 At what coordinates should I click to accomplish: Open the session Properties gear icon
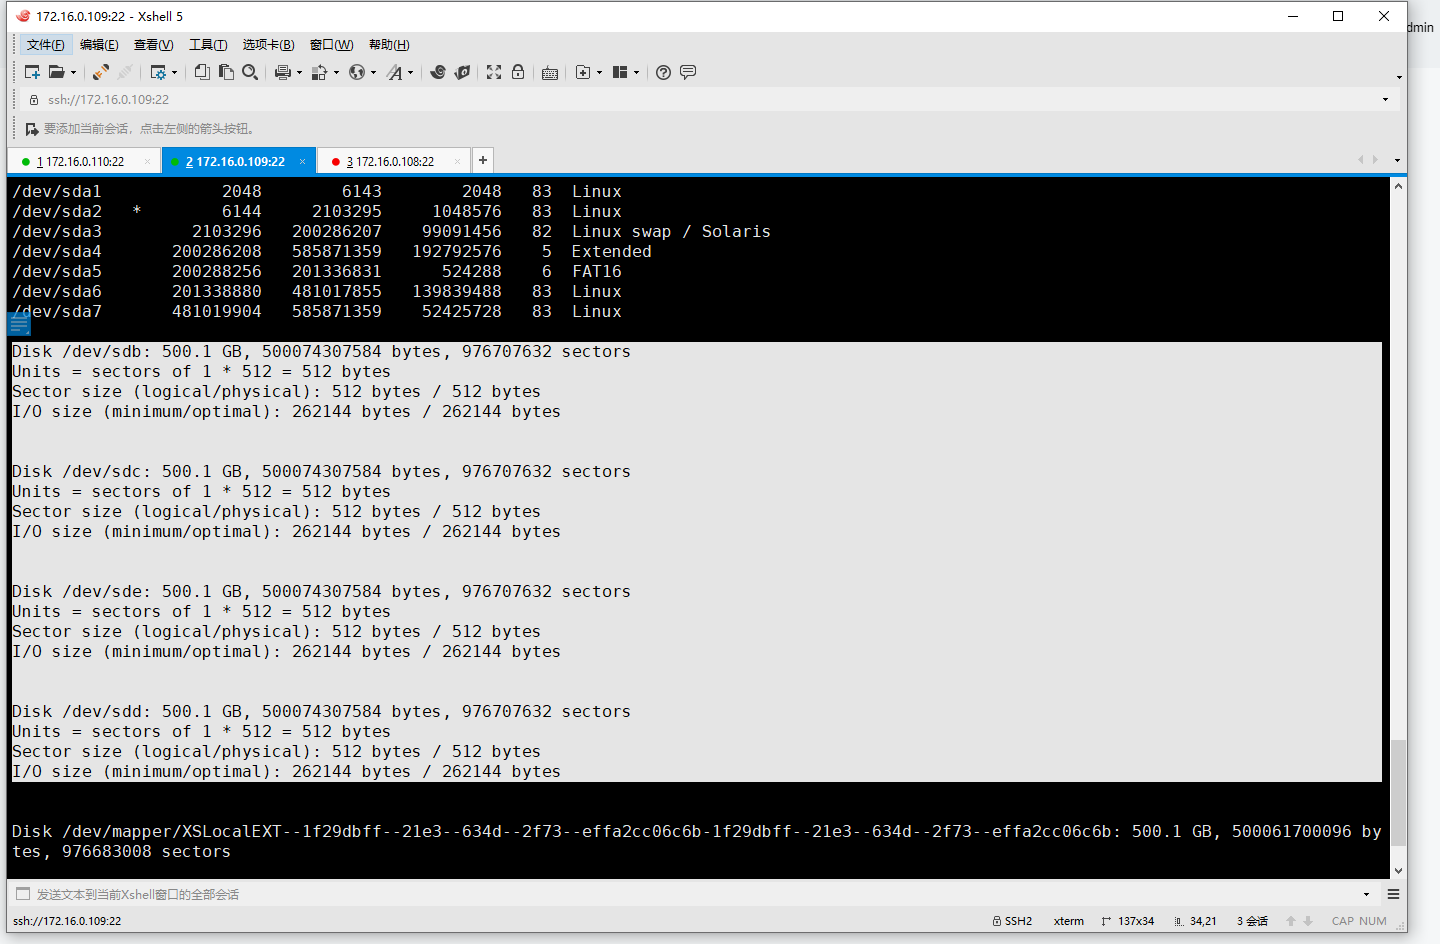point(158,72)
